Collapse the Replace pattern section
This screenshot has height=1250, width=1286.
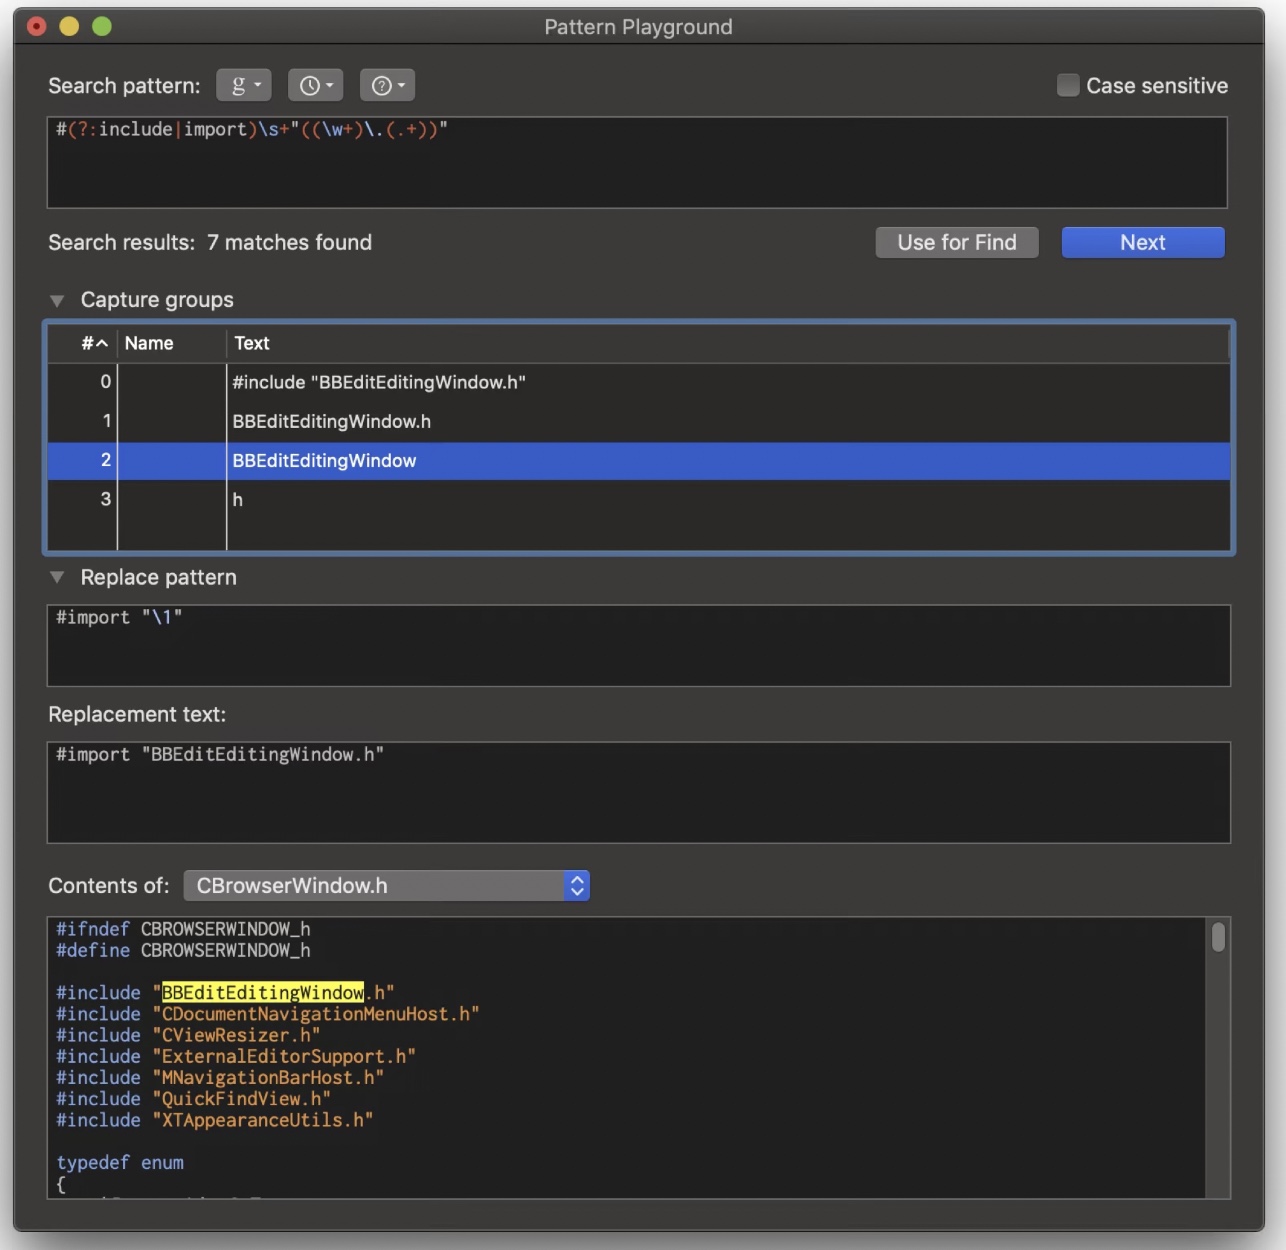coord(58,578)
